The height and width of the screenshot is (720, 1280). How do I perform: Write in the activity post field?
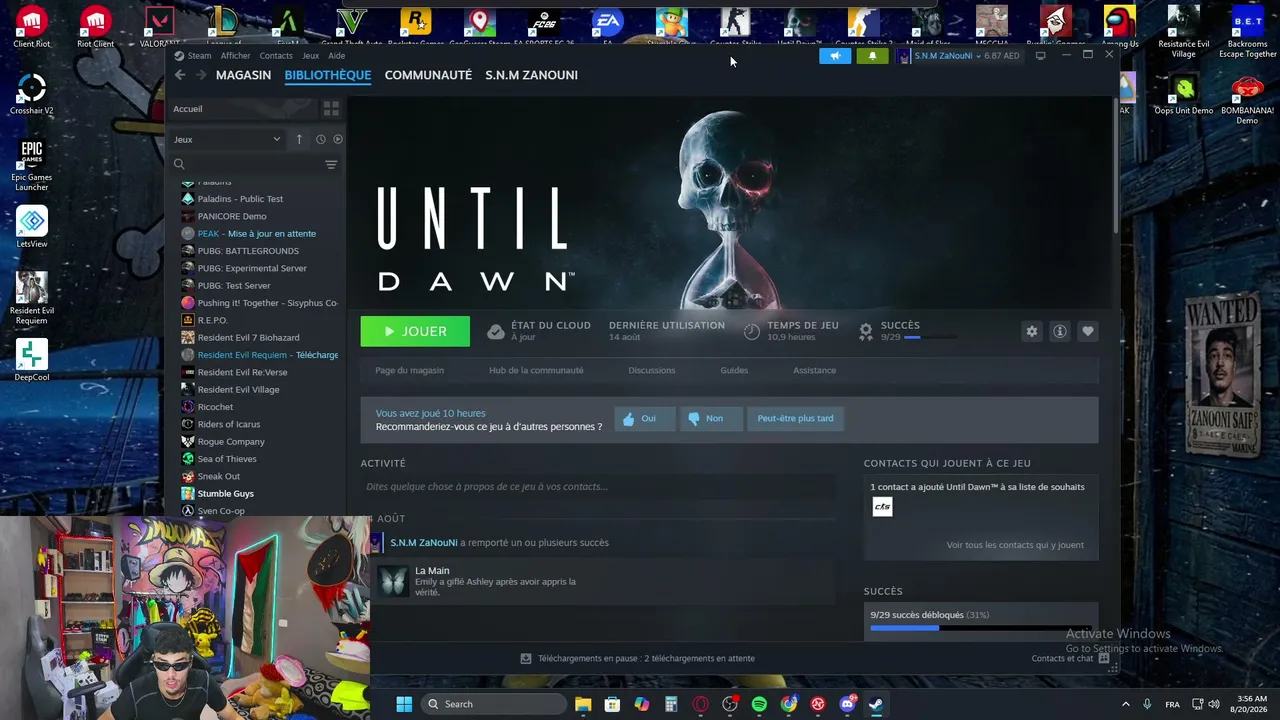point(598,487)
